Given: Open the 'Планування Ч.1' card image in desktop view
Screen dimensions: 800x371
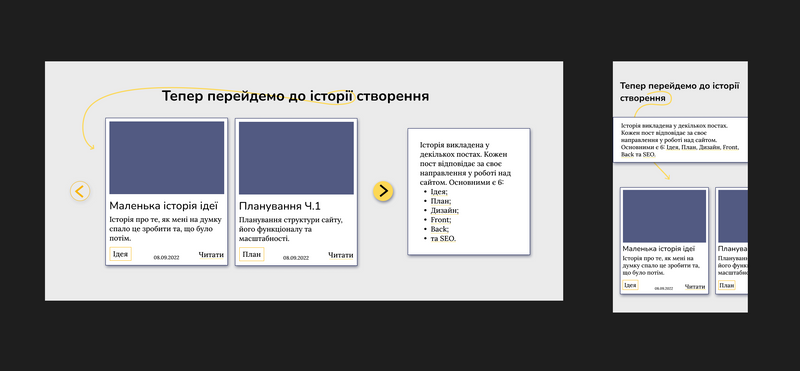Looking at the screenshot, I should 296,158.
